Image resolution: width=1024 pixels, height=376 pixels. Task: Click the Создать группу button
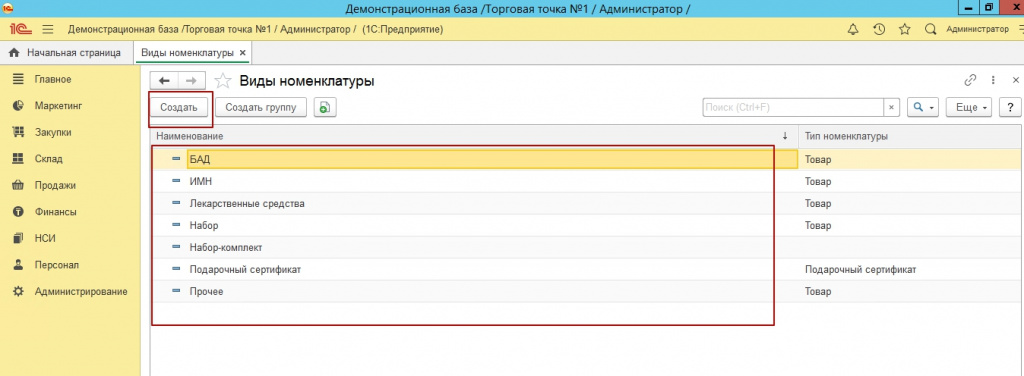pos(261,108)
